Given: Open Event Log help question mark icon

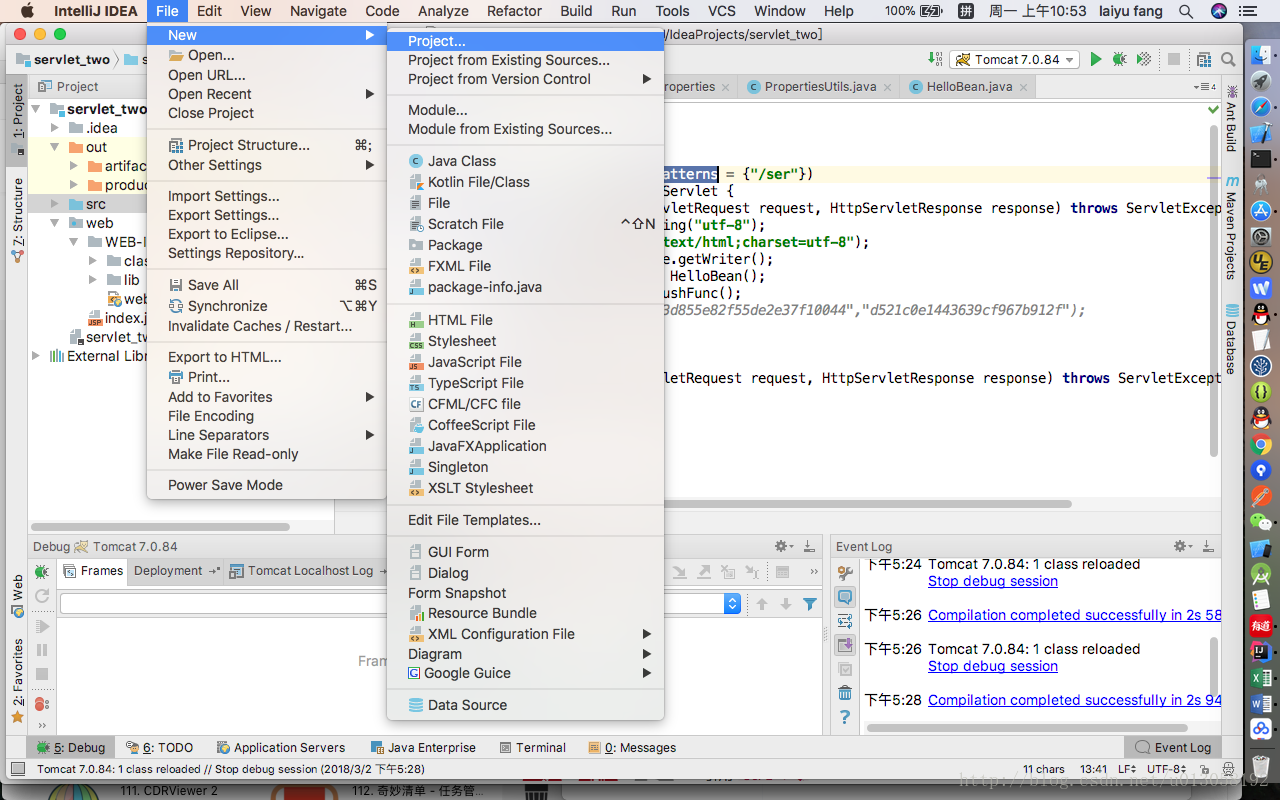Looking at the screenshot, I should [845, 717].
